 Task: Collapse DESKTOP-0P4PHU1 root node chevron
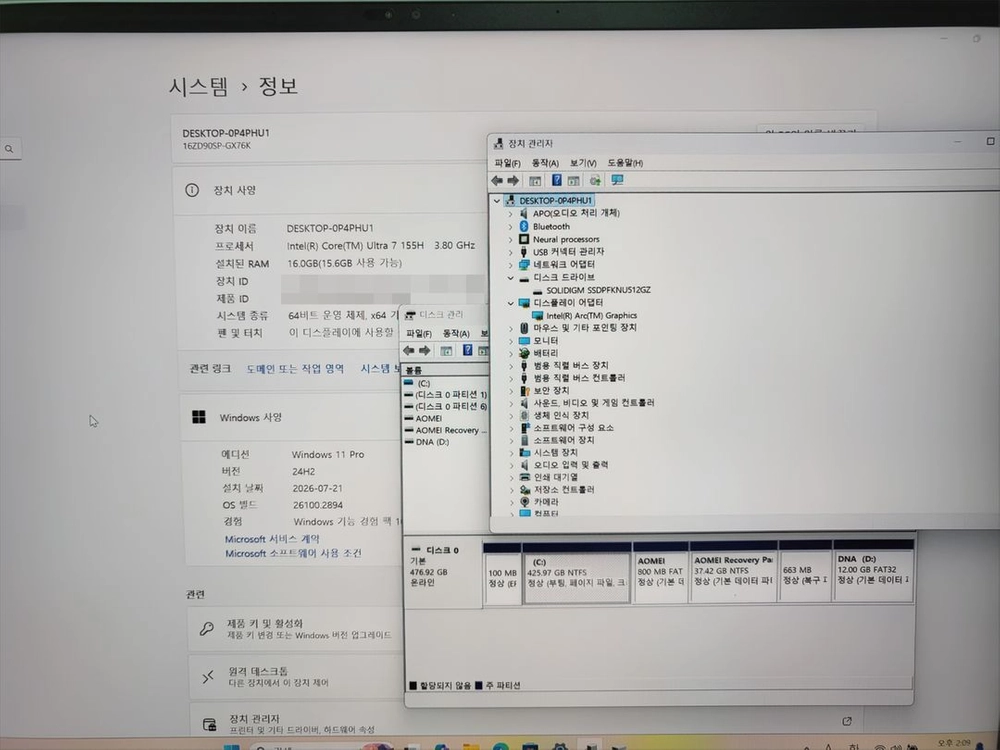pos(497,201)
